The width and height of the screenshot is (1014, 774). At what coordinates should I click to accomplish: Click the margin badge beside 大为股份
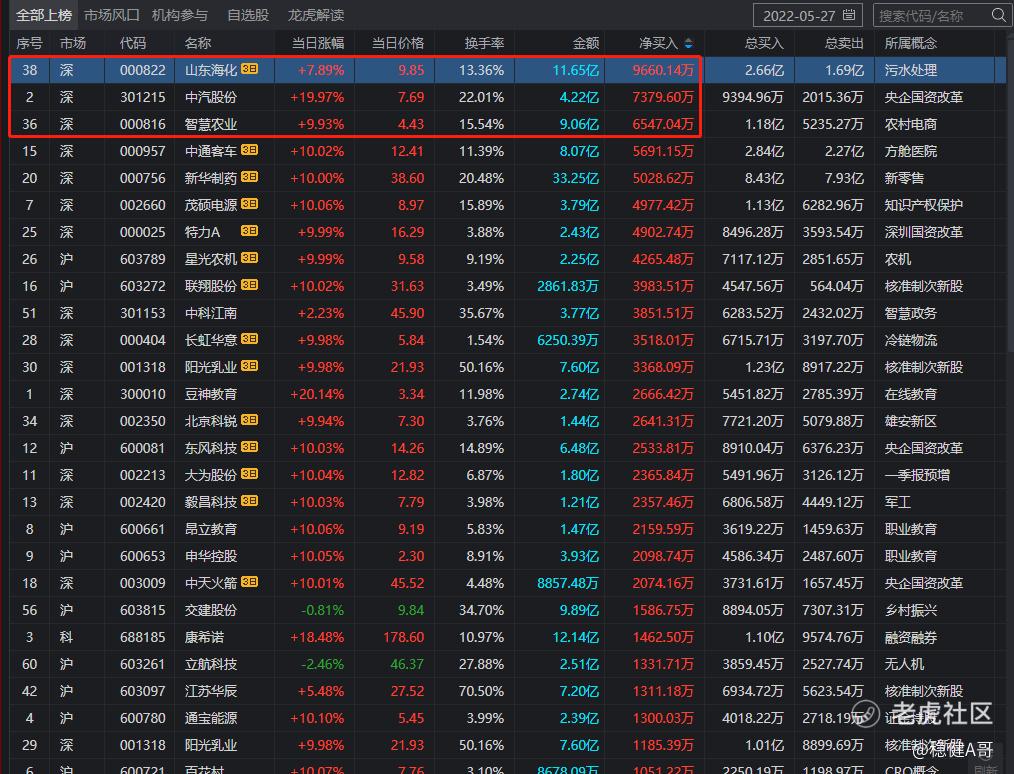tap(250, 474)
